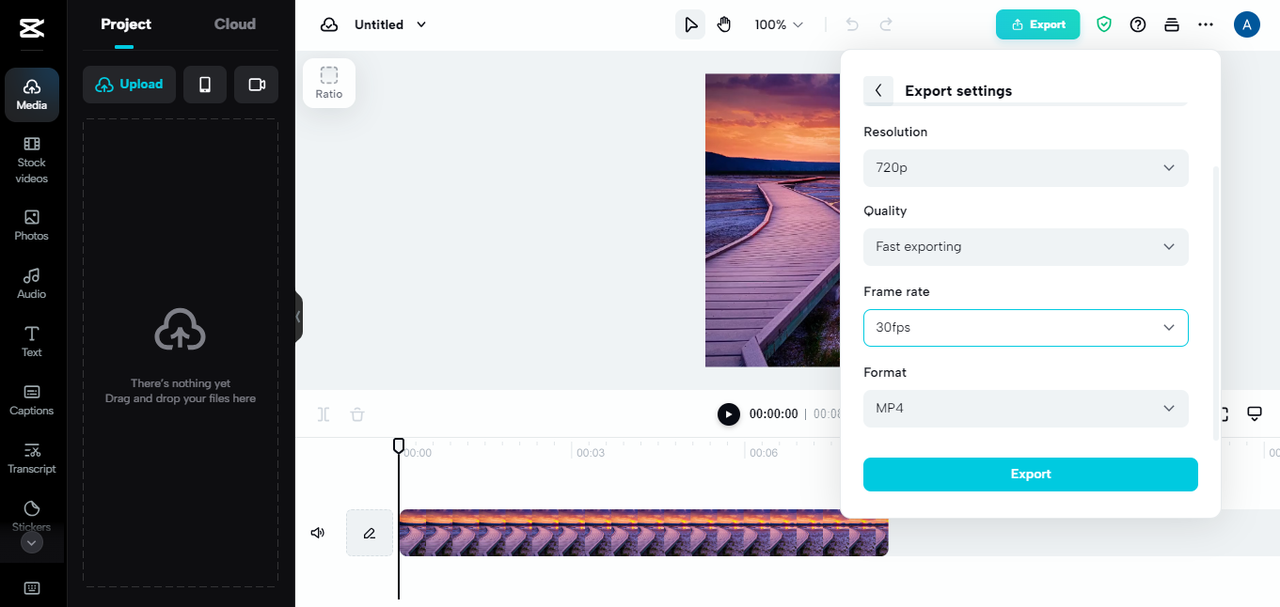Open the Captions panel
The image size is (1280, 607).
(31, 400)
